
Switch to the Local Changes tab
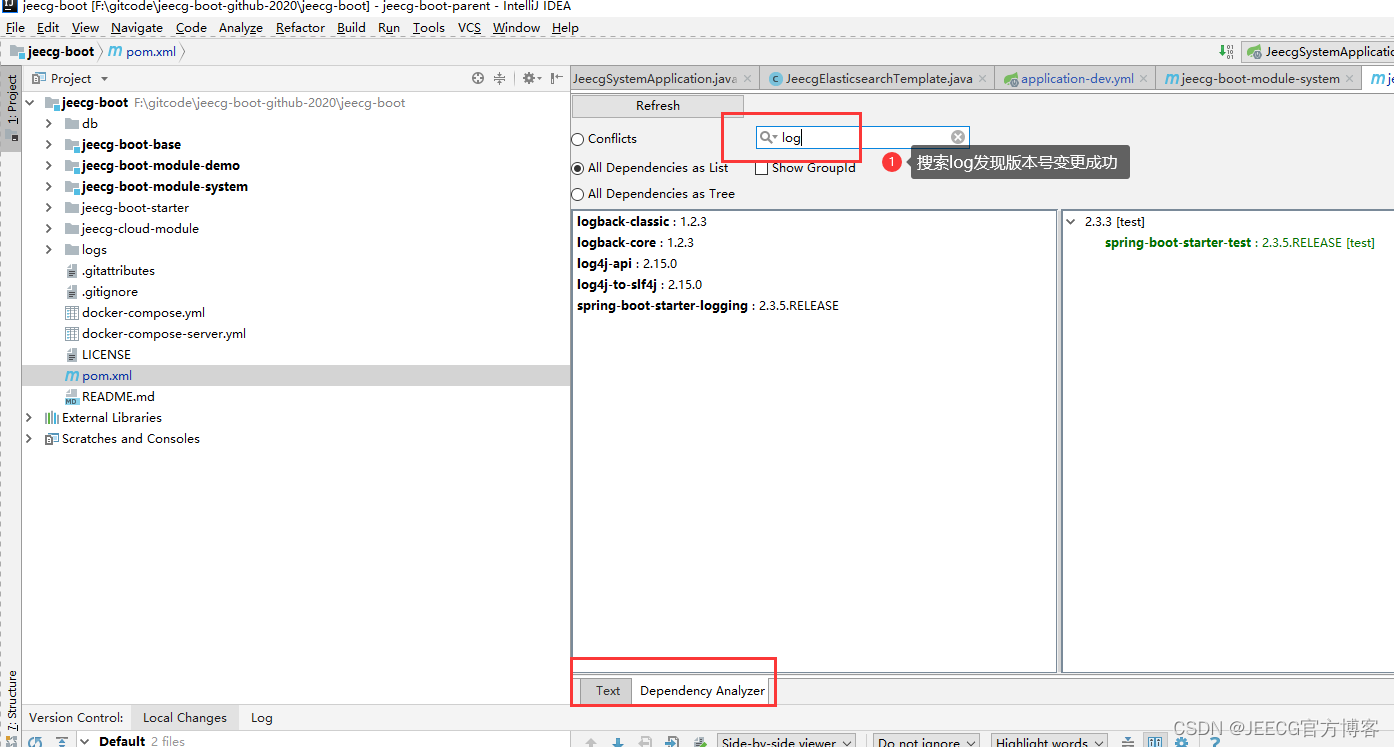tap(185, 718)
